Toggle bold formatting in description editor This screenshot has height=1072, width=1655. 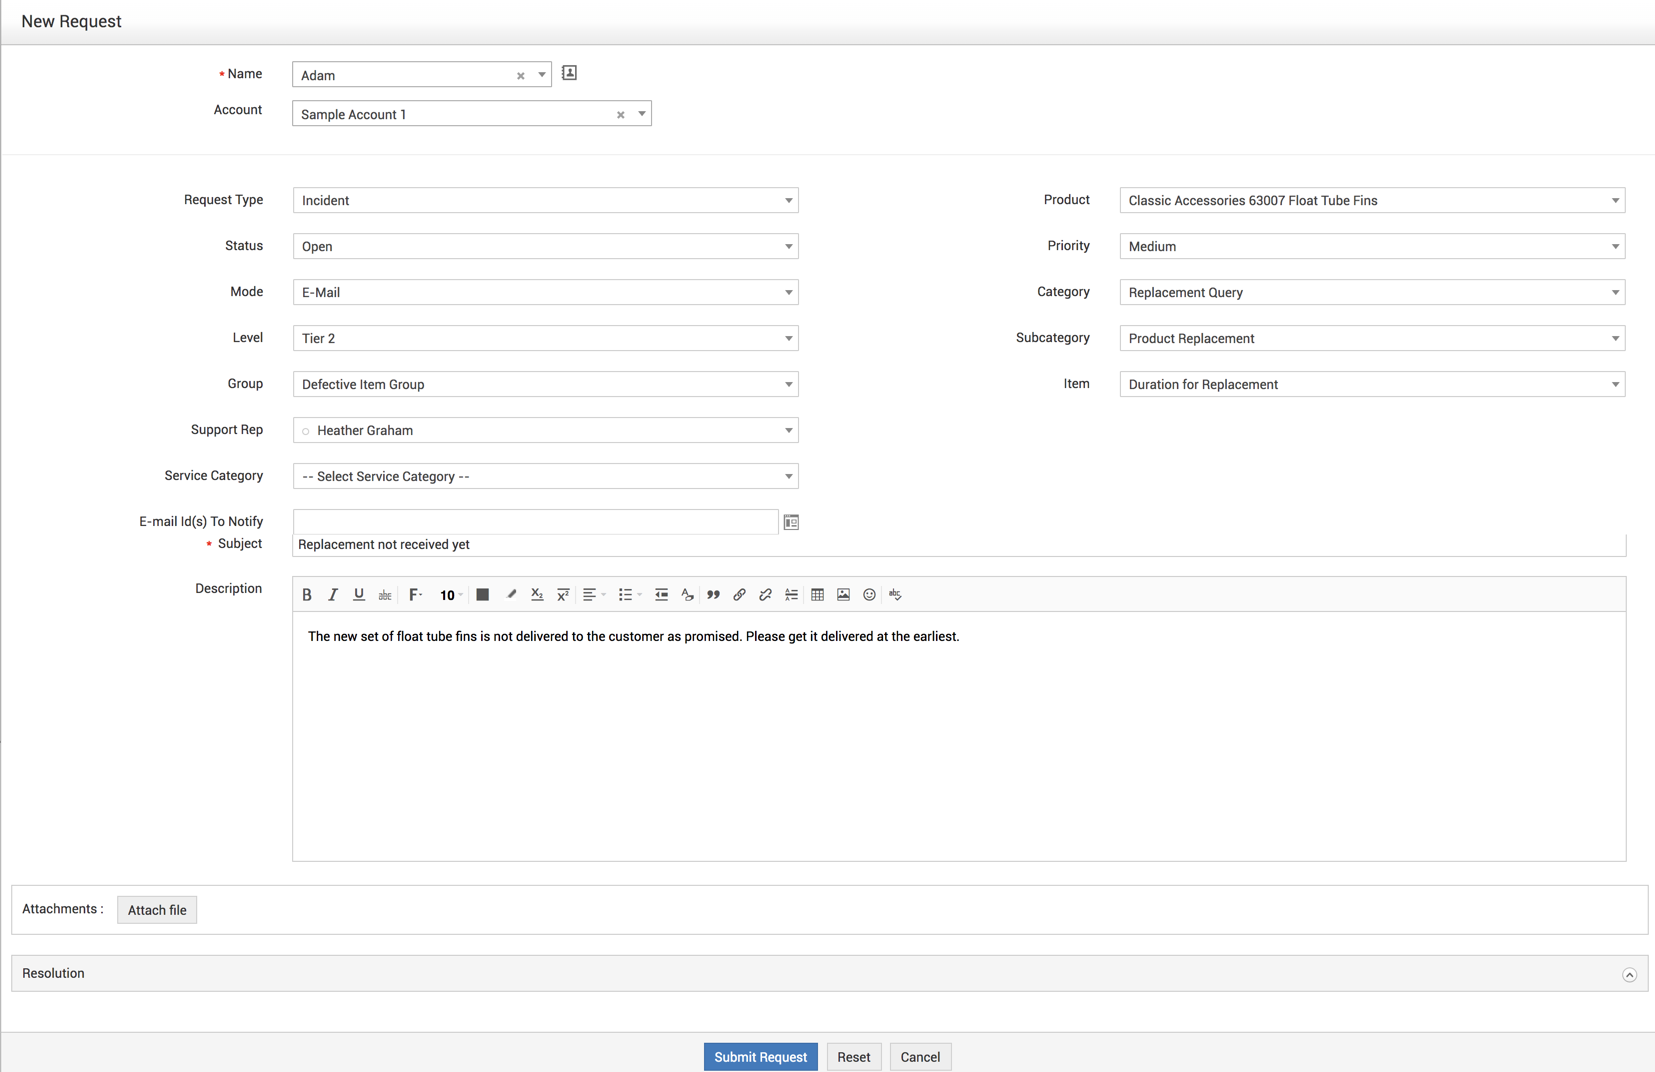tap(307, 595)
